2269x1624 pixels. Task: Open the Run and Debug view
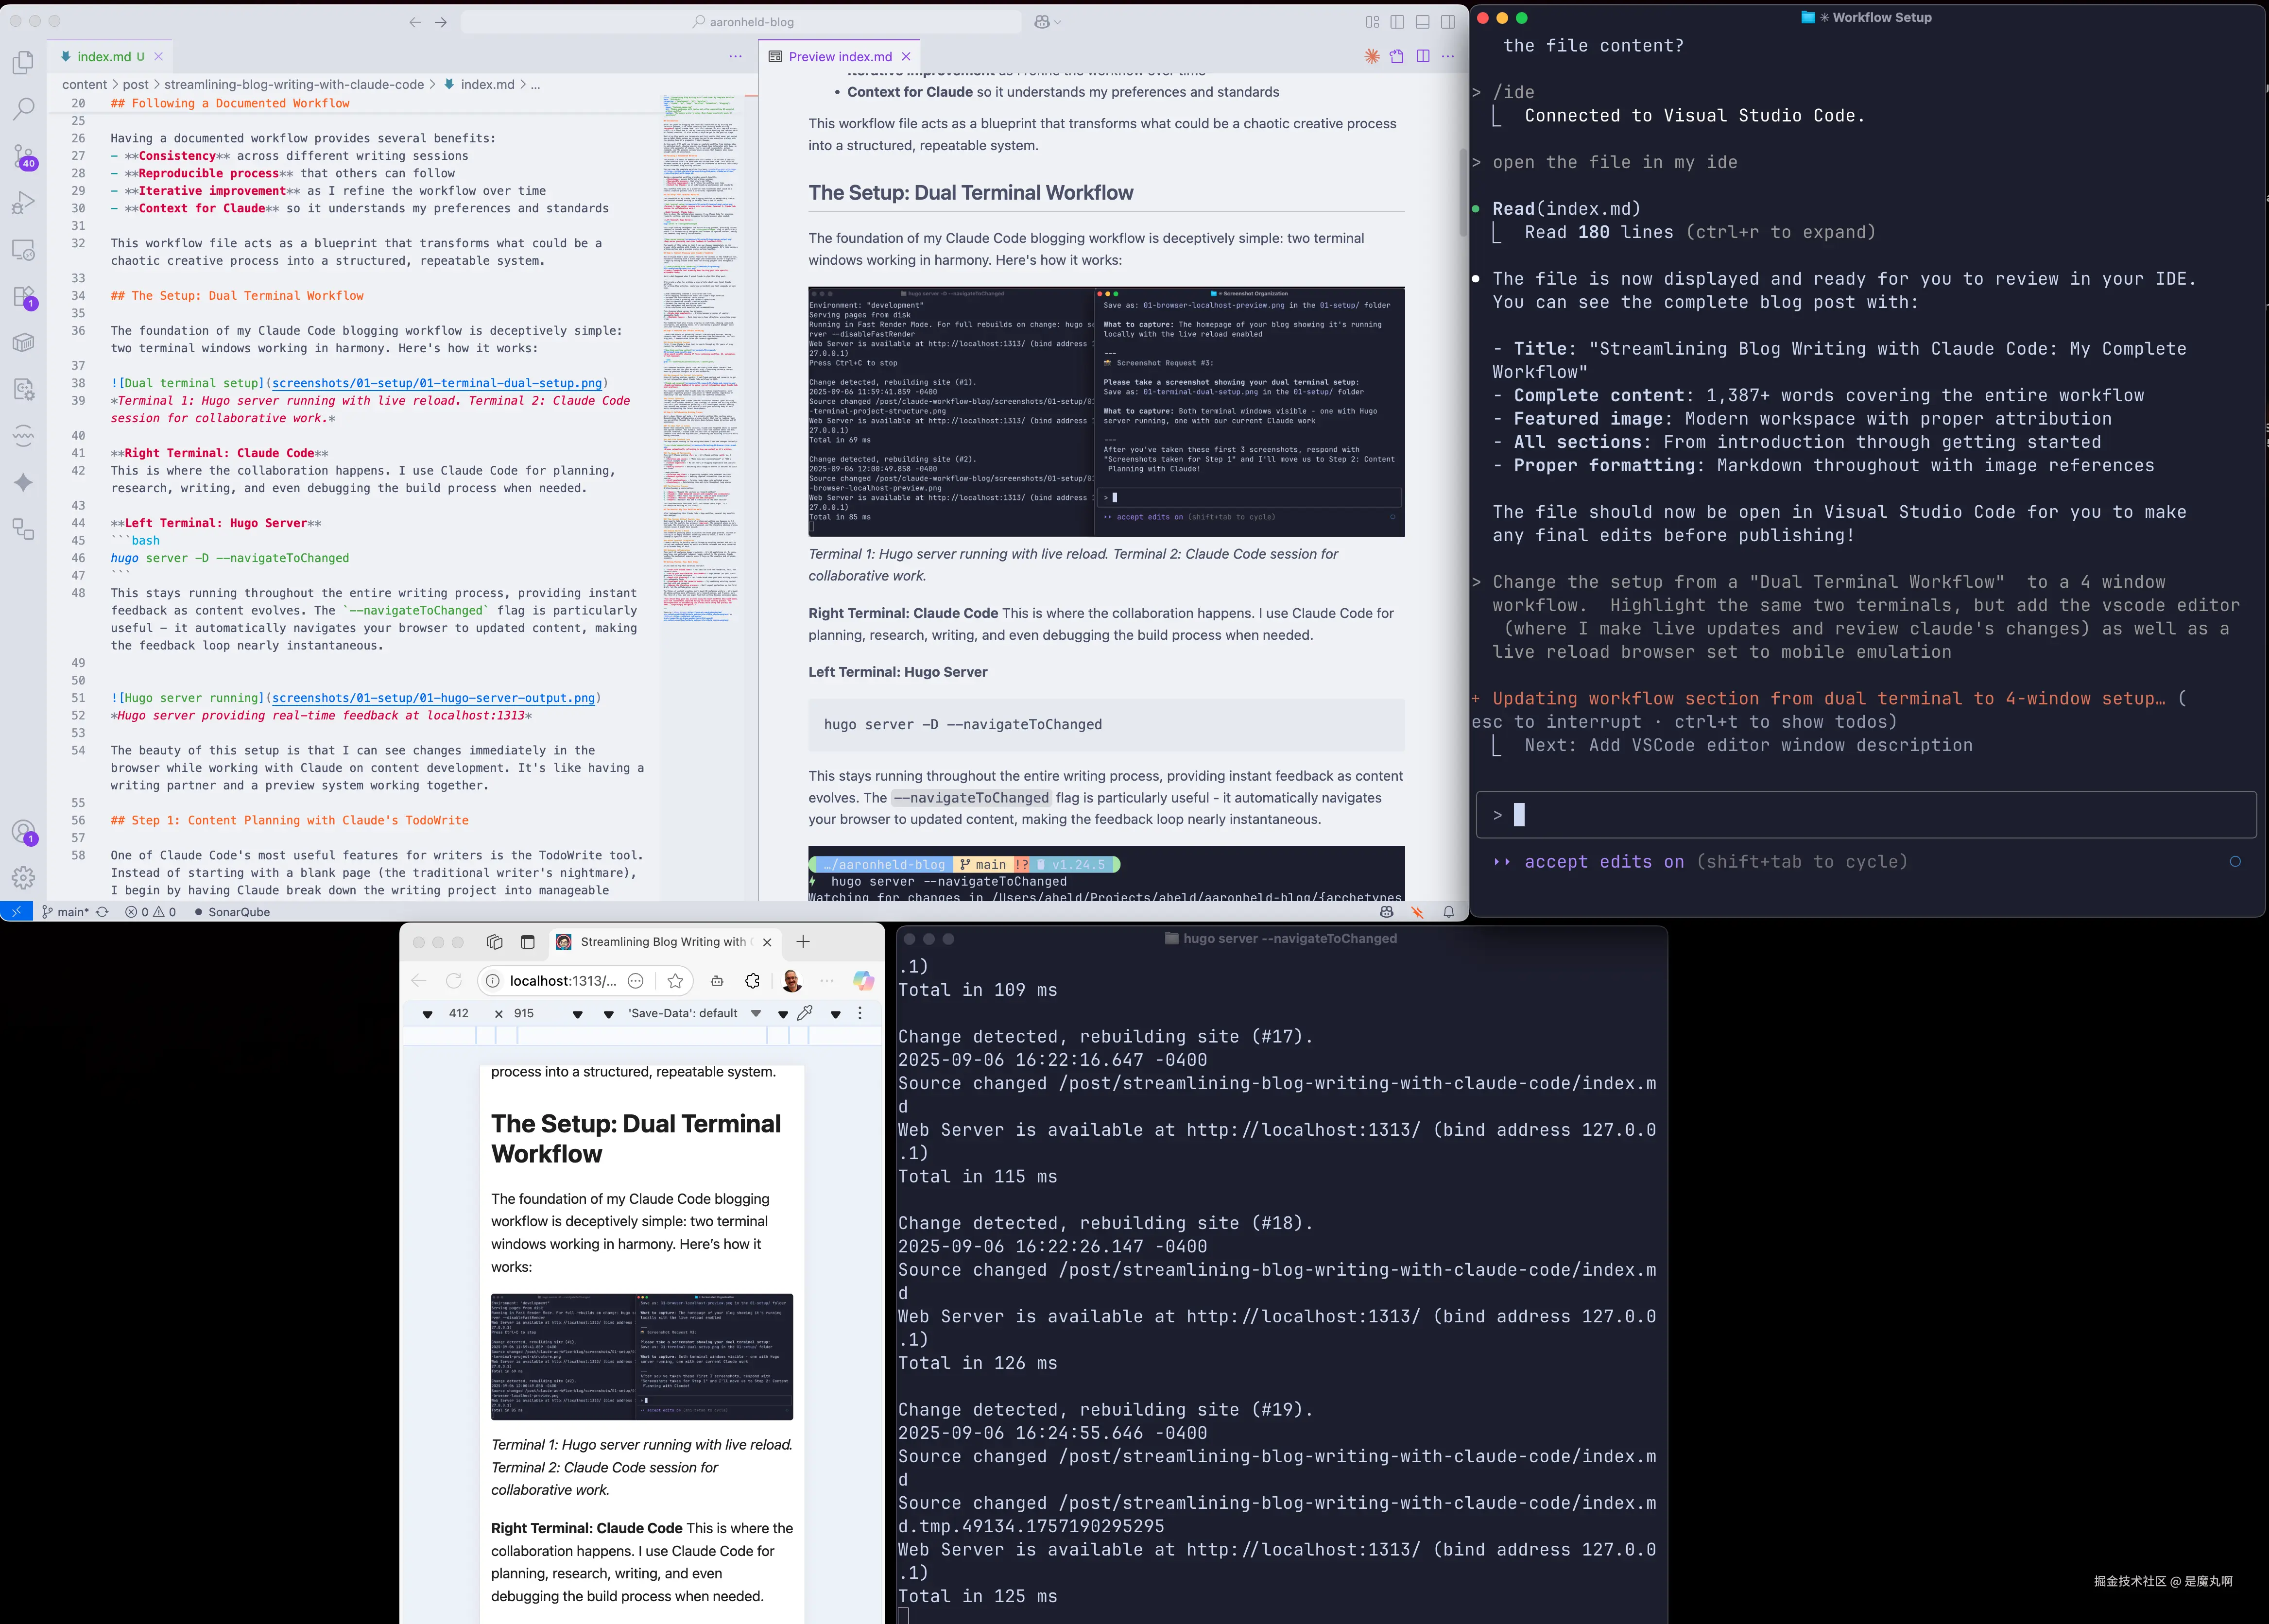[x=23, y=203]
